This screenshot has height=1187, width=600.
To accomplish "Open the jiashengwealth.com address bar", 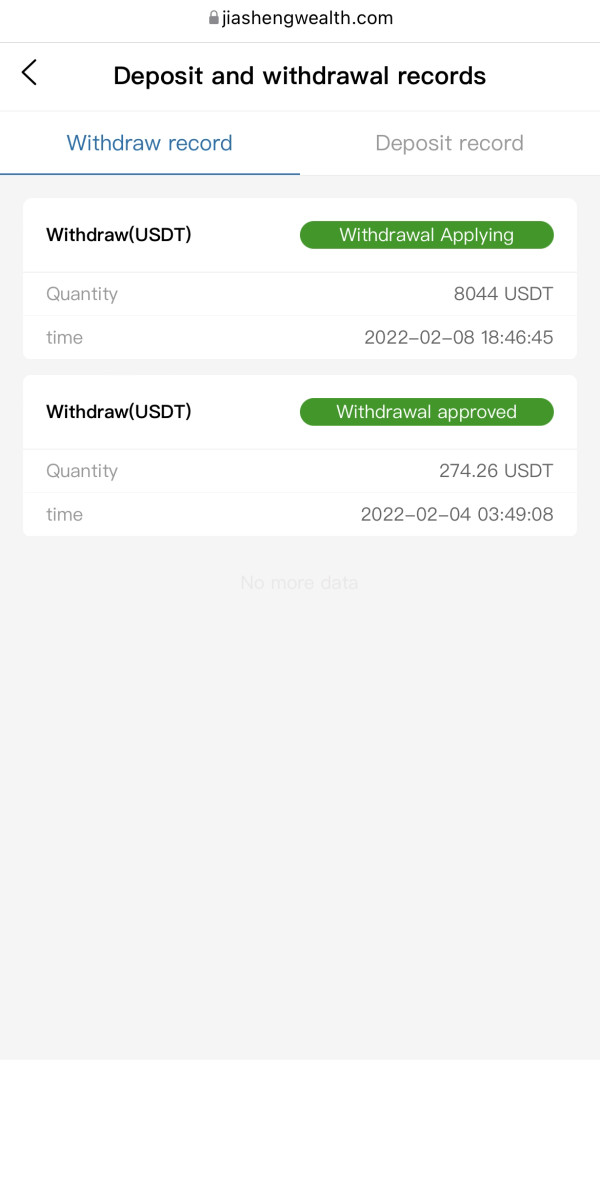I will [300, 18].
